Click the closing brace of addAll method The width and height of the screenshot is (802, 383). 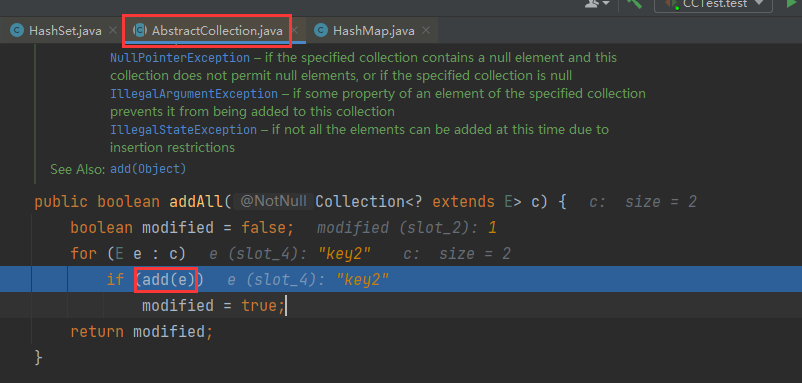(x=38, y=357)
